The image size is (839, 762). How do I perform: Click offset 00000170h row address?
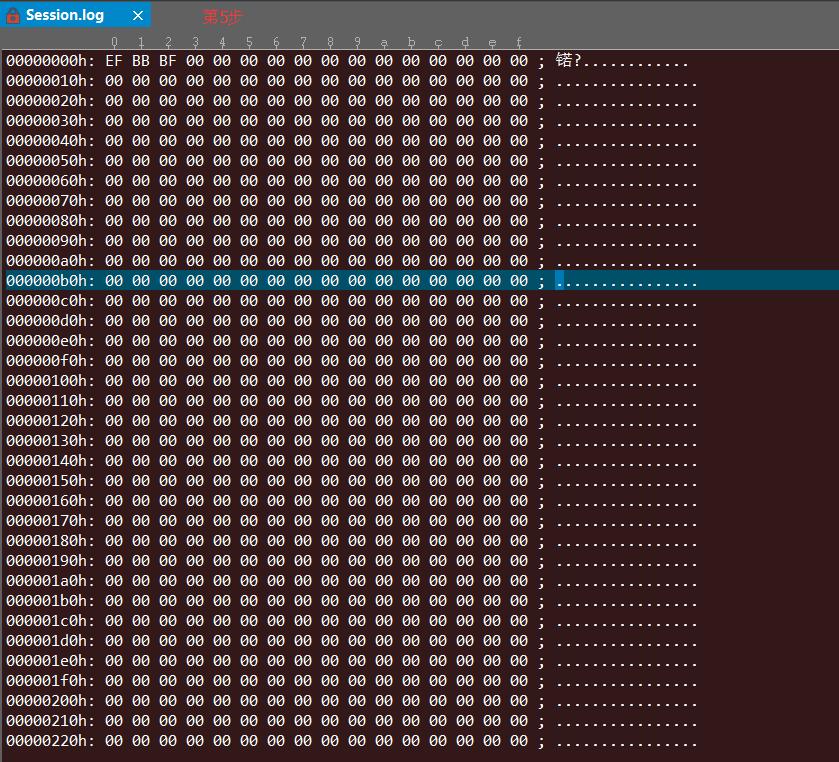(x=50, y=521)
